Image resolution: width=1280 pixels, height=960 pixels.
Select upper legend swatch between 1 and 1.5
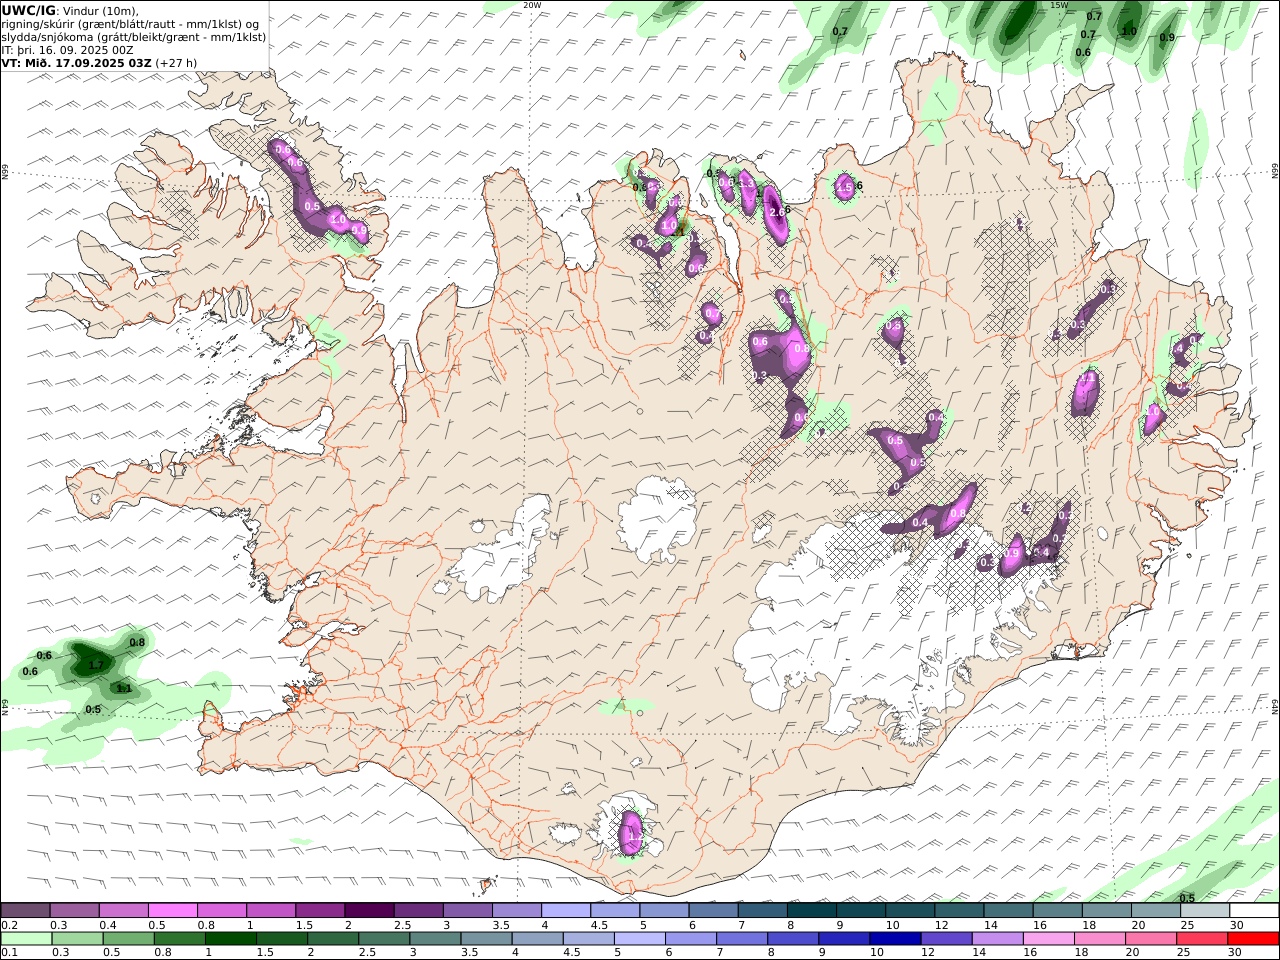tap(271, 911)
